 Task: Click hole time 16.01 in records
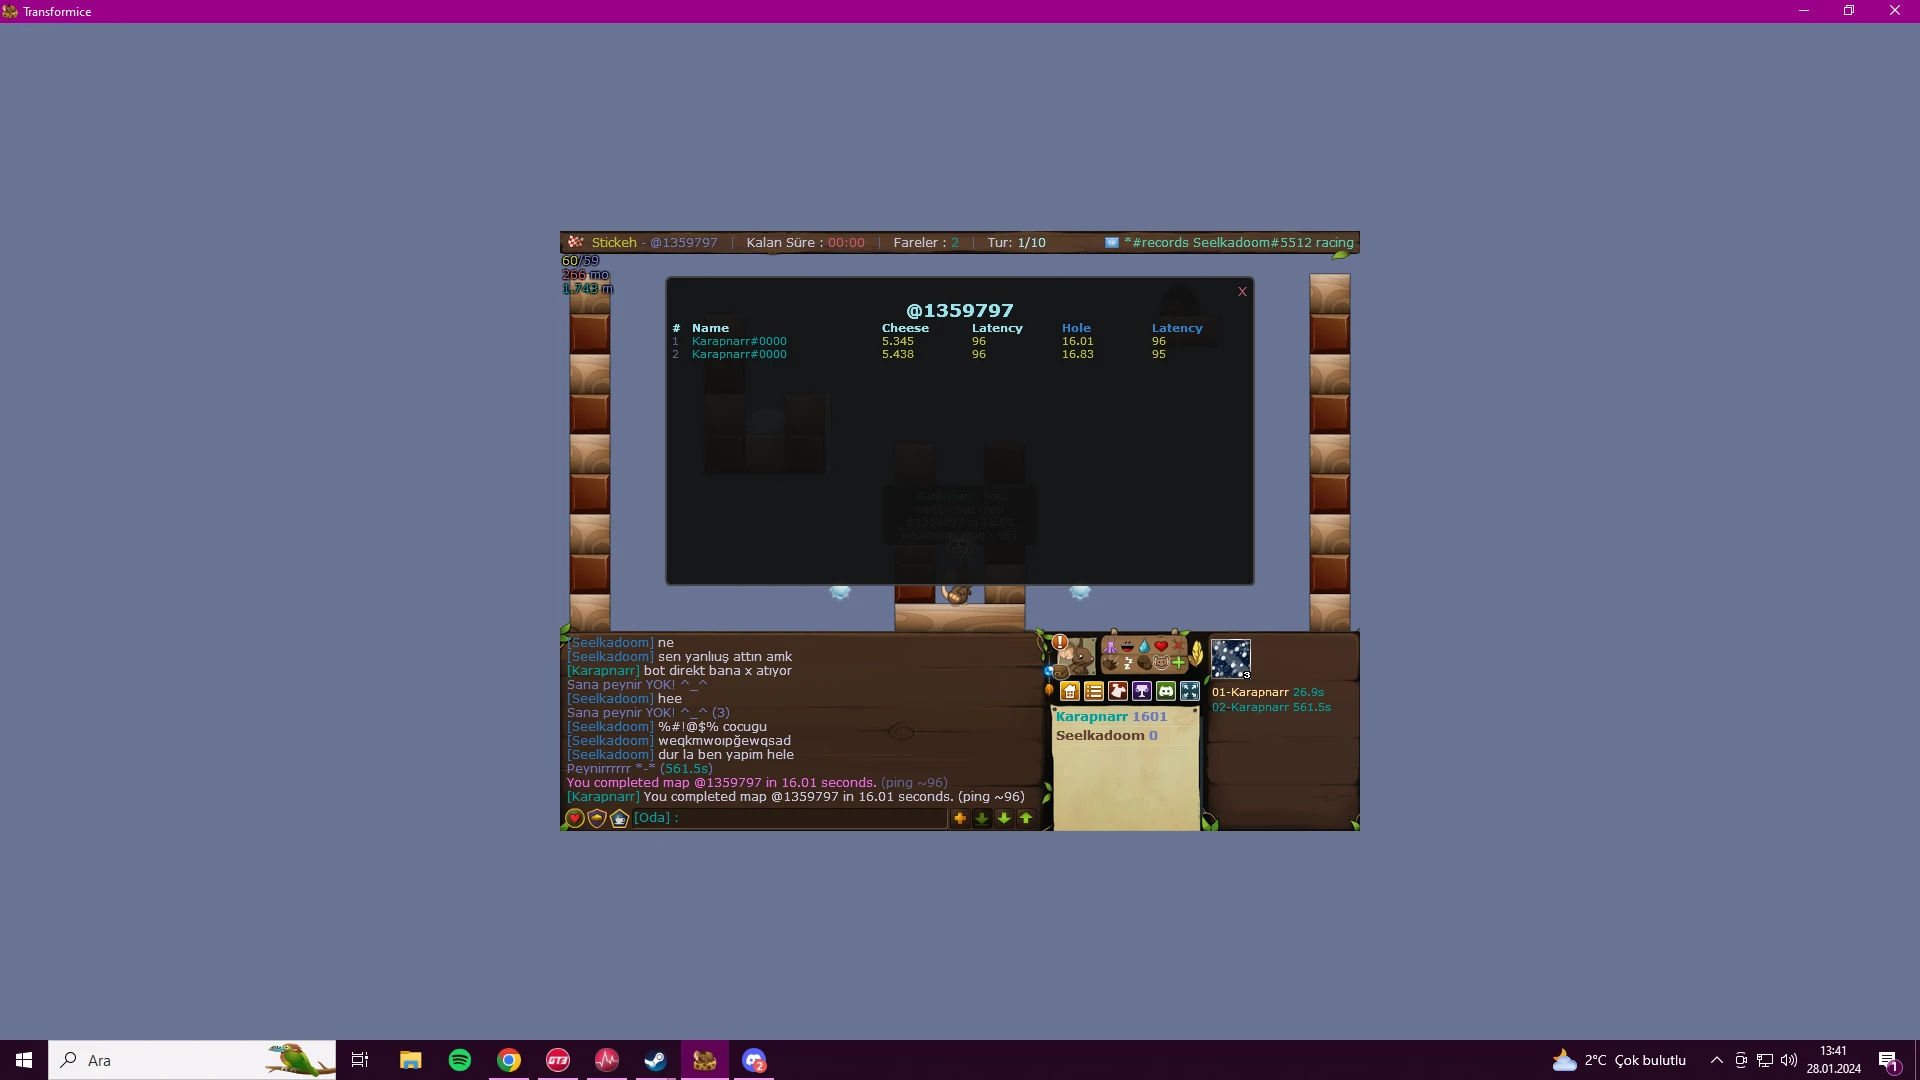[1077, 341]
